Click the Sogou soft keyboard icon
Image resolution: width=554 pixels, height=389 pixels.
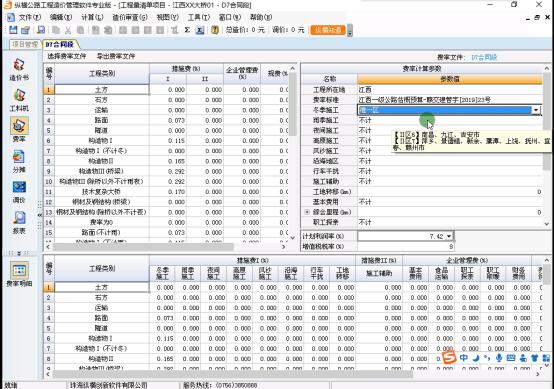click(511, 358)
